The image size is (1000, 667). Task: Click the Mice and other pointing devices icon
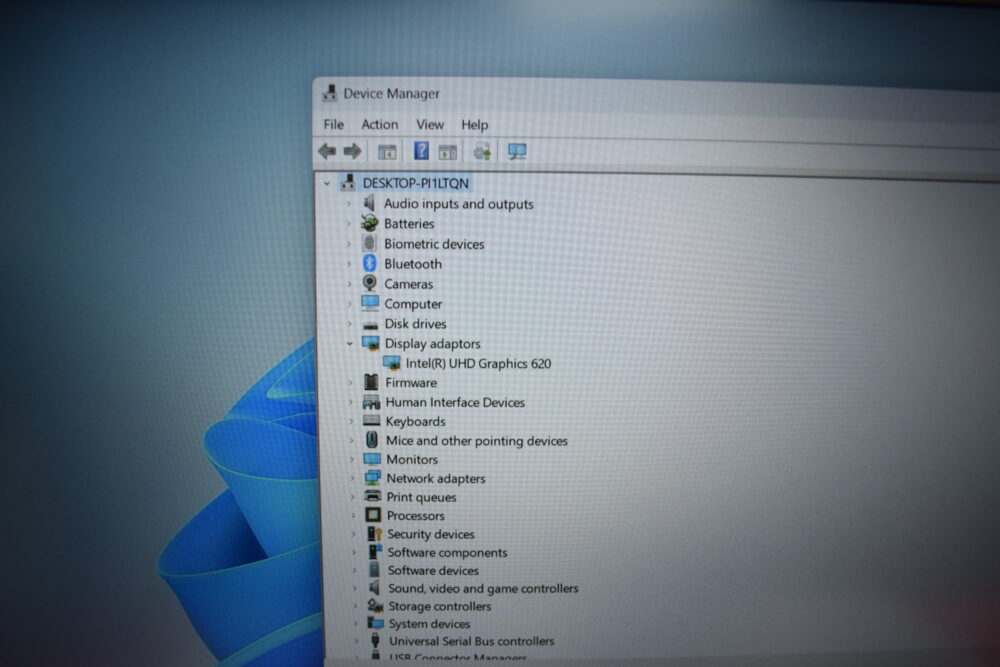pyautogui.click(x=372, y=439)
